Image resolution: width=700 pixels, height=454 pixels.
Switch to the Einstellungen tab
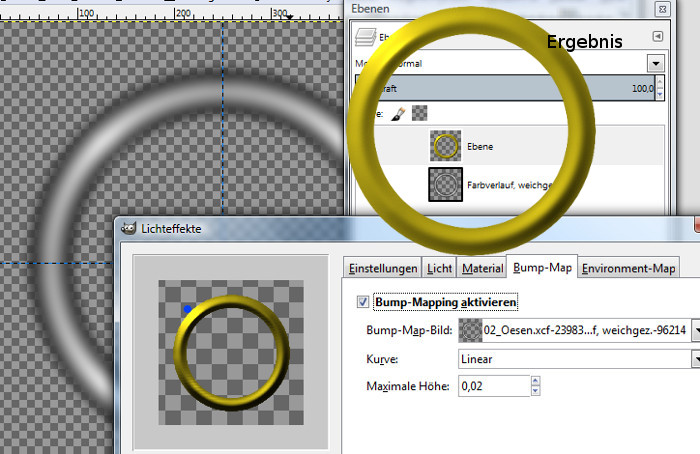(x=381, y=268)
